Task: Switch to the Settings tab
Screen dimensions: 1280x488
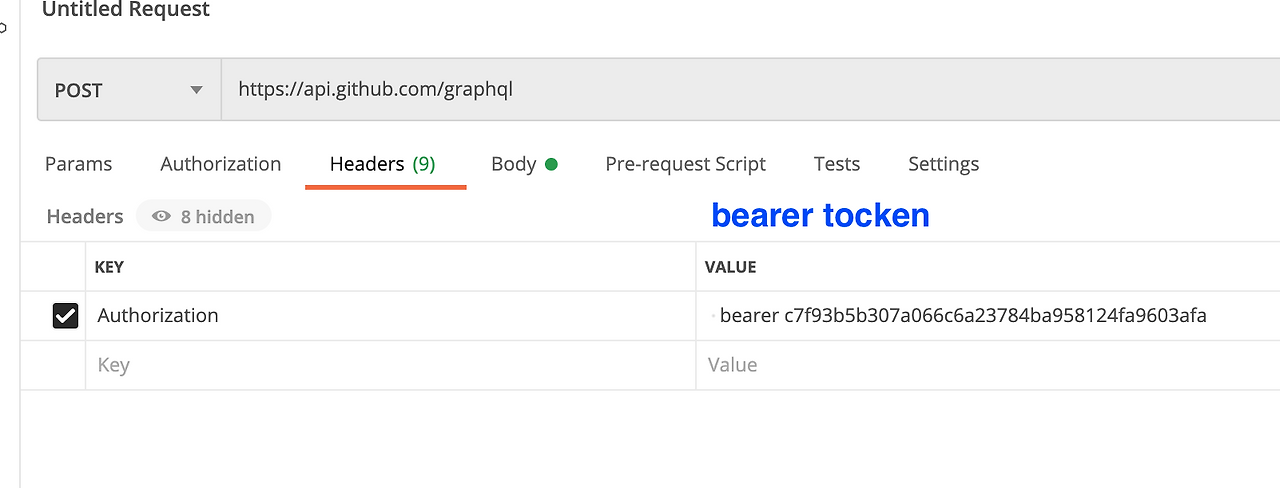Action: coord(944,164)
